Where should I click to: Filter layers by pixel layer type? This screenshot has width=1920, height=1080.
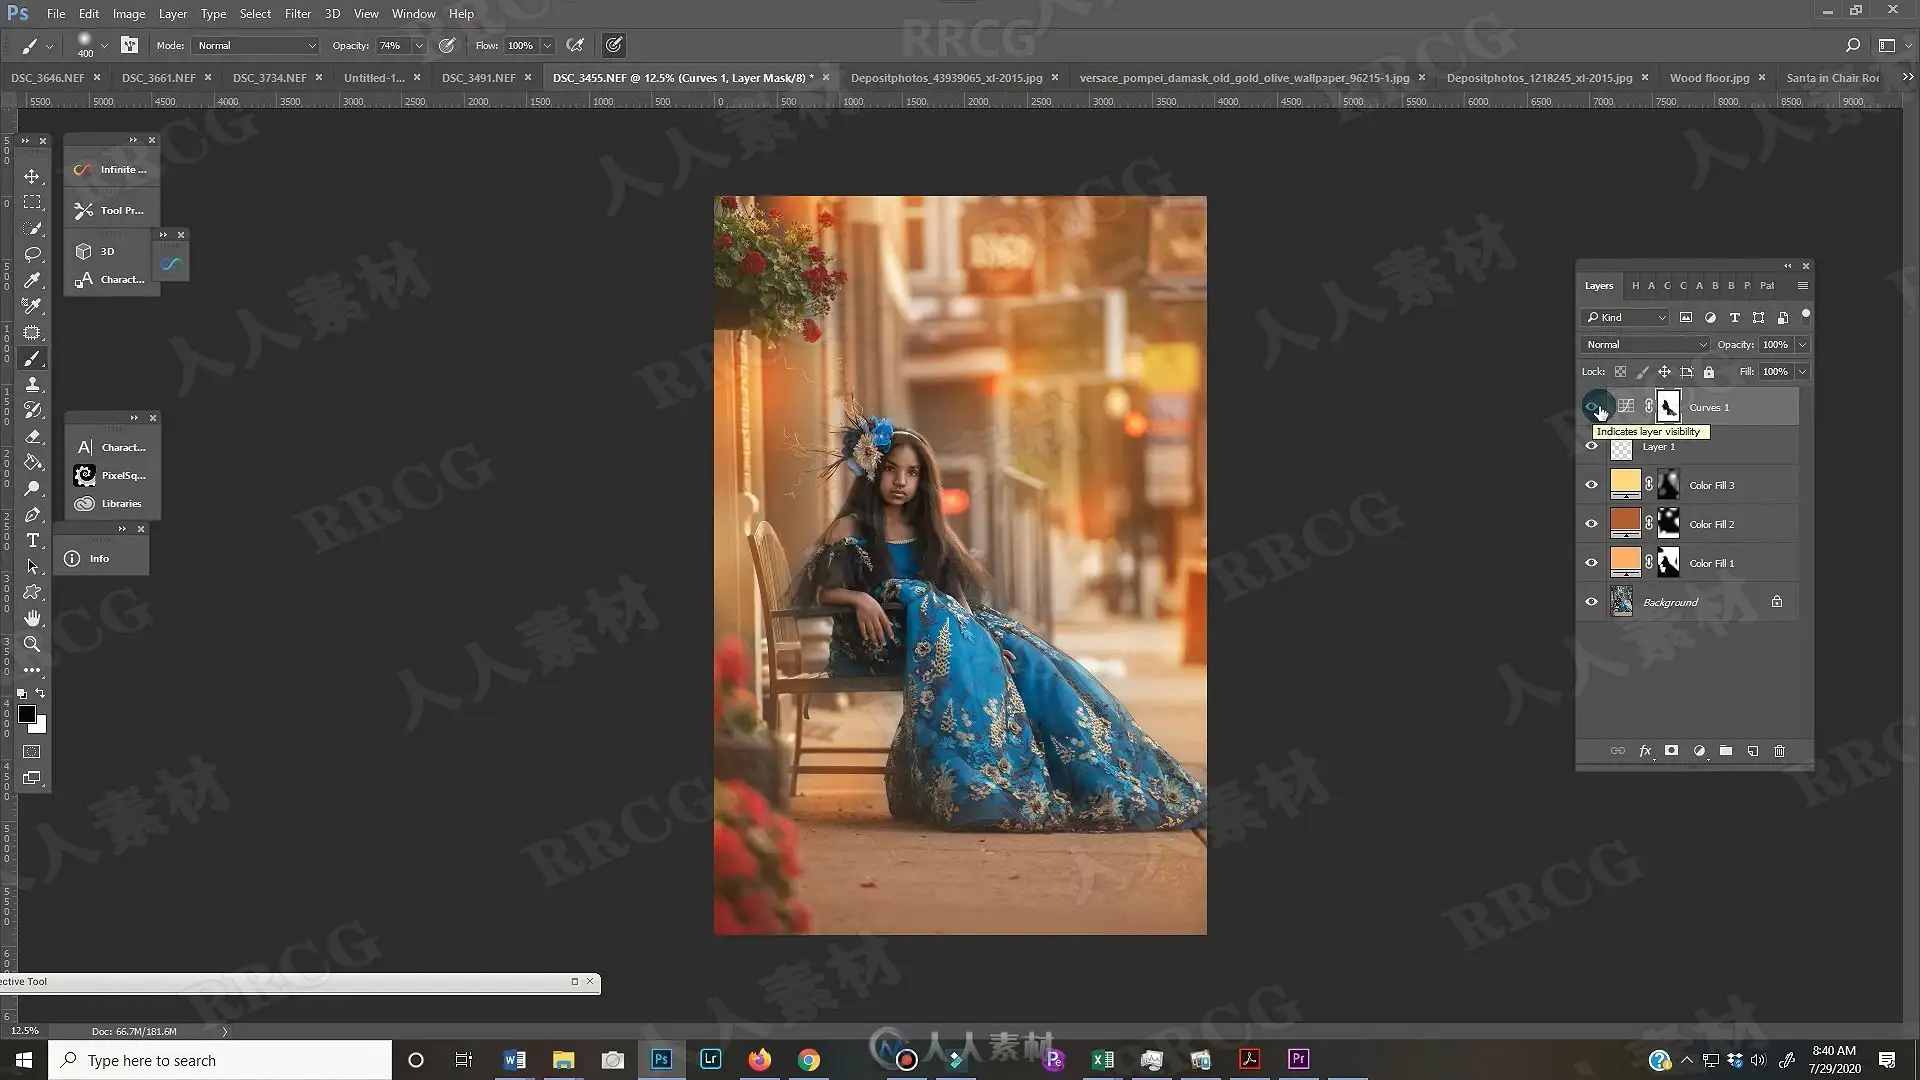pos(1686,317)
